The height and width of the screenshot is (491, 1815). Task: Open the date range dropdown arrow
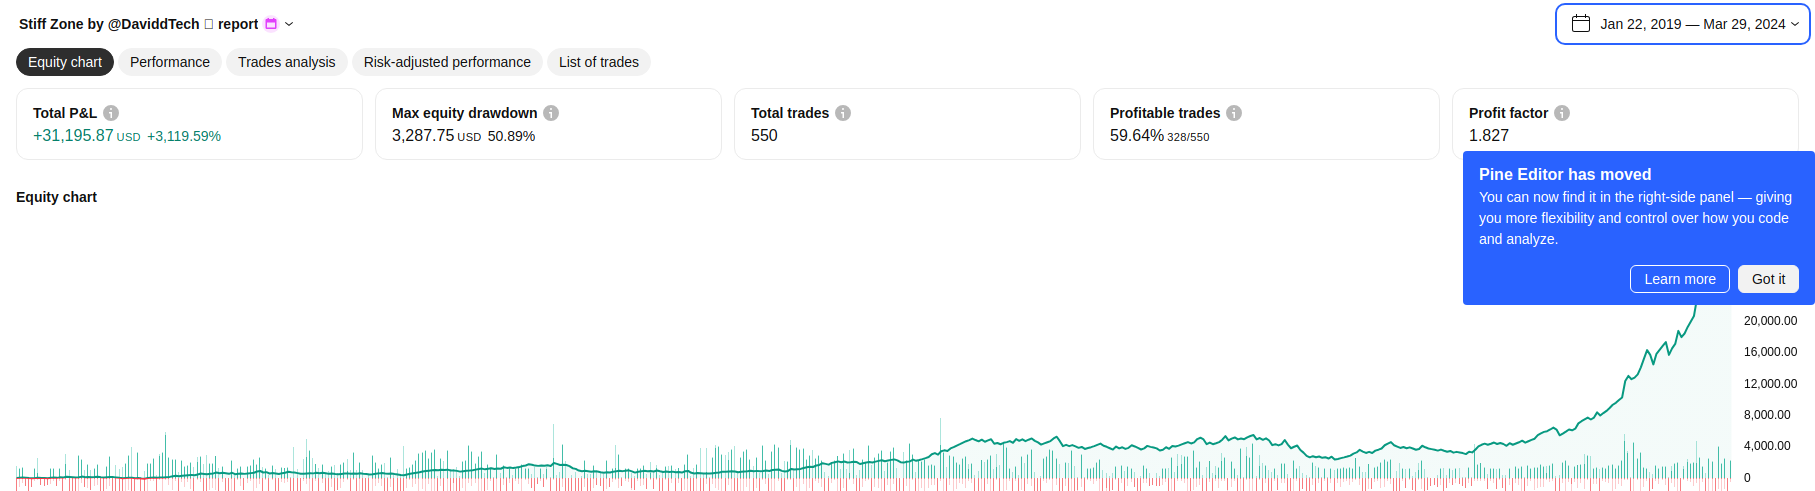(x=1795, y=24)
